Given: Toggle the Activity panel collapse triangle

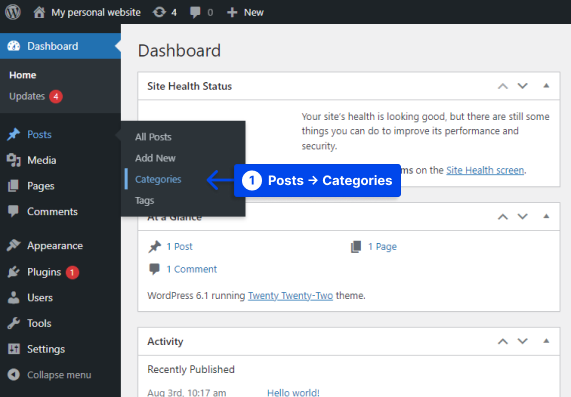Looking at the screenshot, I should pyautogui.click(x=546, y=341).
